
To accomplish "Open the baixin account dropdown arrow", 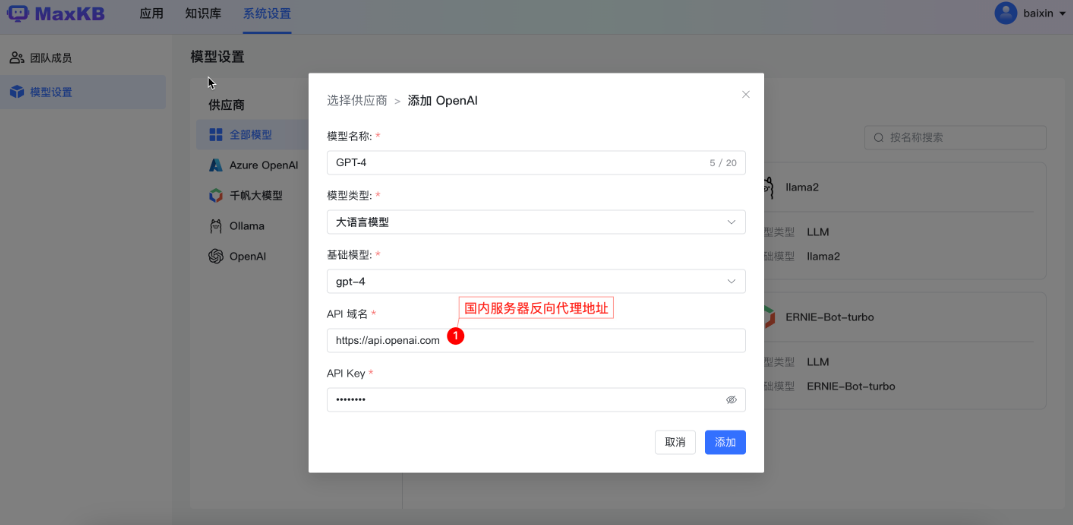I will click(x=1062, y=14).
